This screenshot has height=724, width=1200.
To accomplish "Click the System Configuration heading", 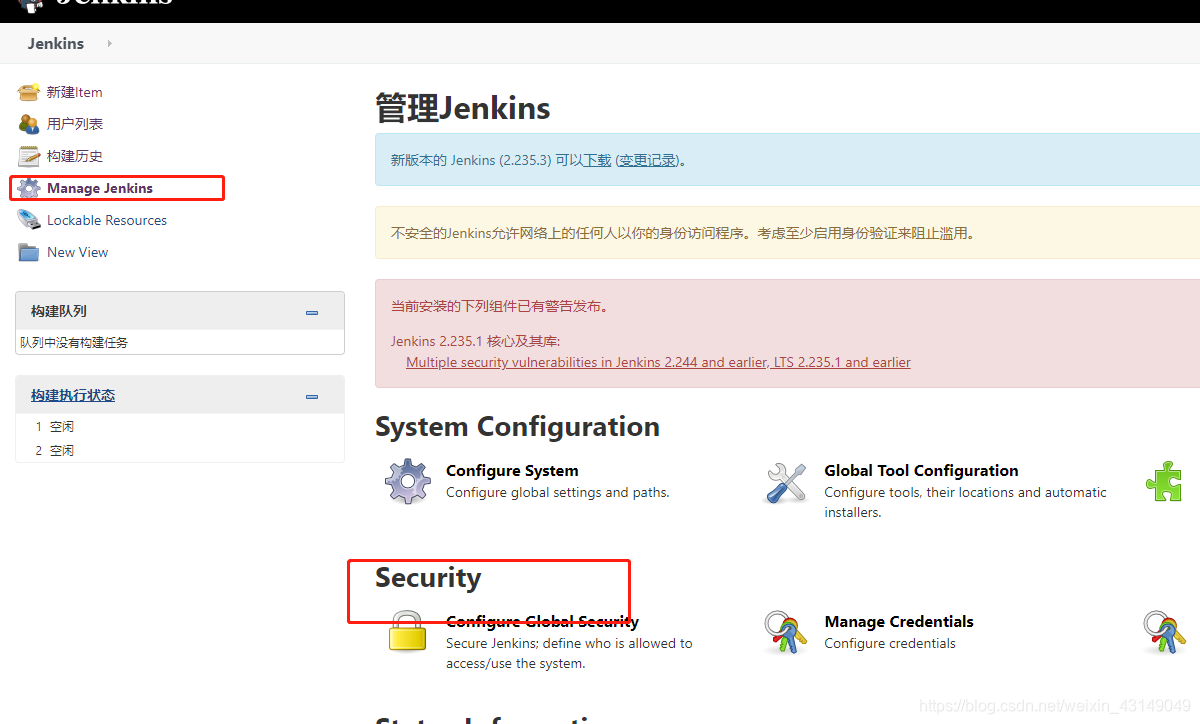I will click(517, 426).
